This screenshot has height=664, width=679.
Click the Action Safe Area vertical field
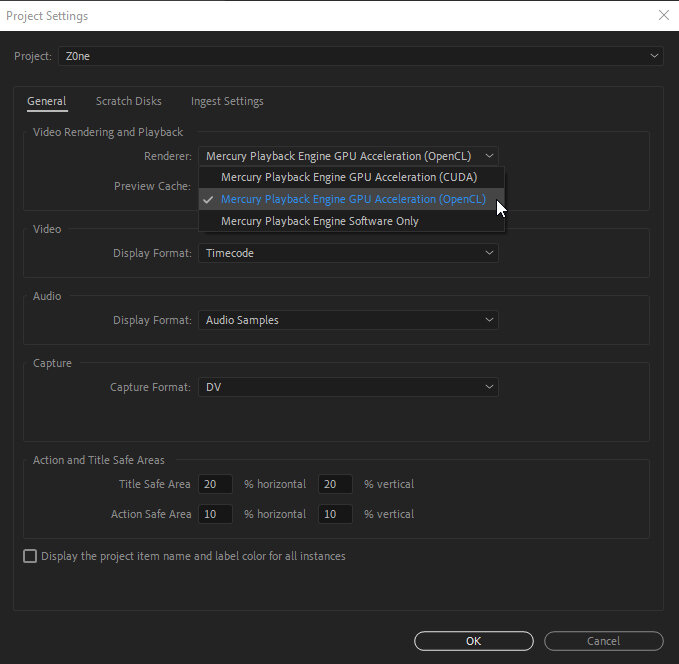coord(335,514)
